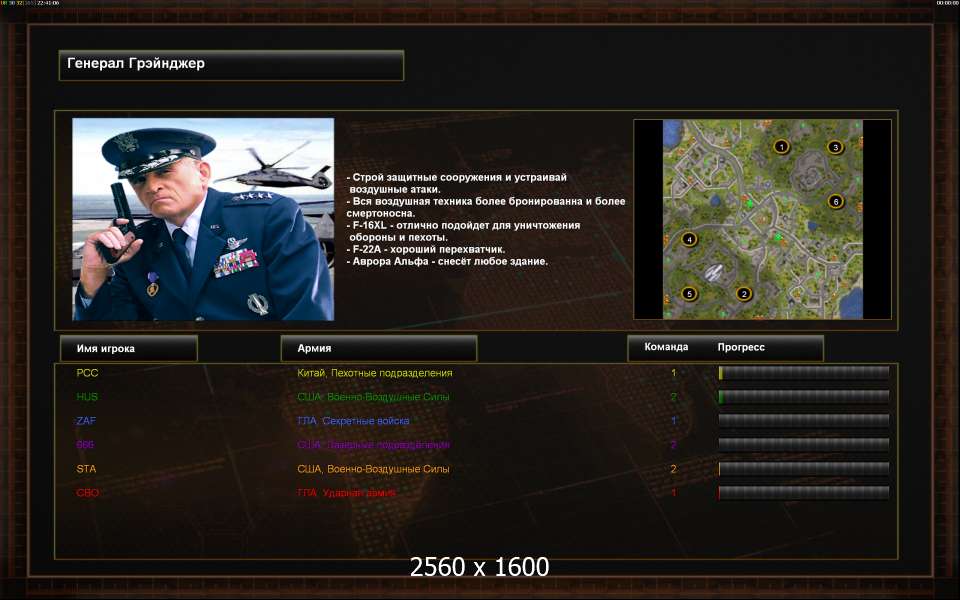Image resolution: width=960 pixels, height=600 pixels.
Task: Select player name ZAF
Action: point(86,421)
